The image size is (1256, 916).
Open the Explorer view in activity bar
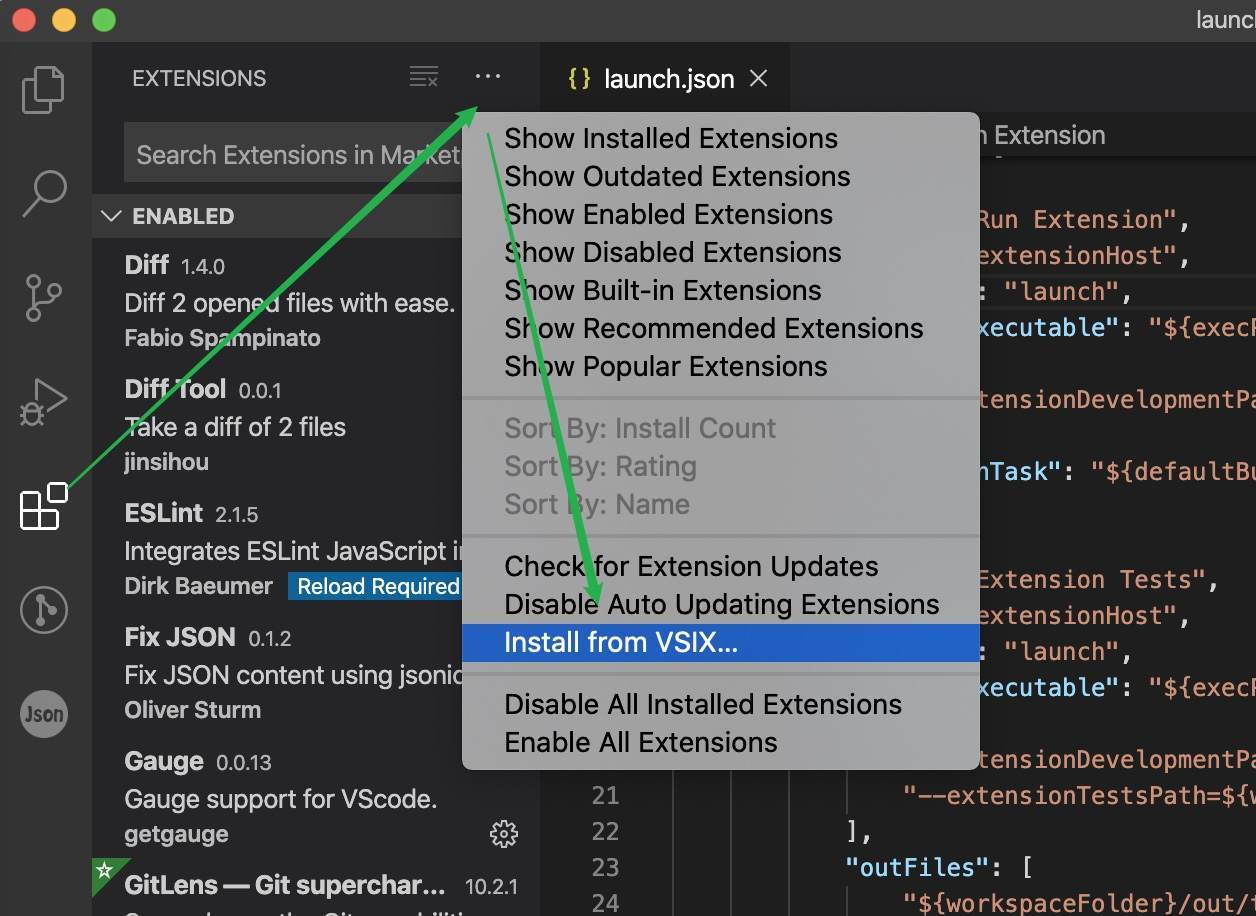click(43, 89)
